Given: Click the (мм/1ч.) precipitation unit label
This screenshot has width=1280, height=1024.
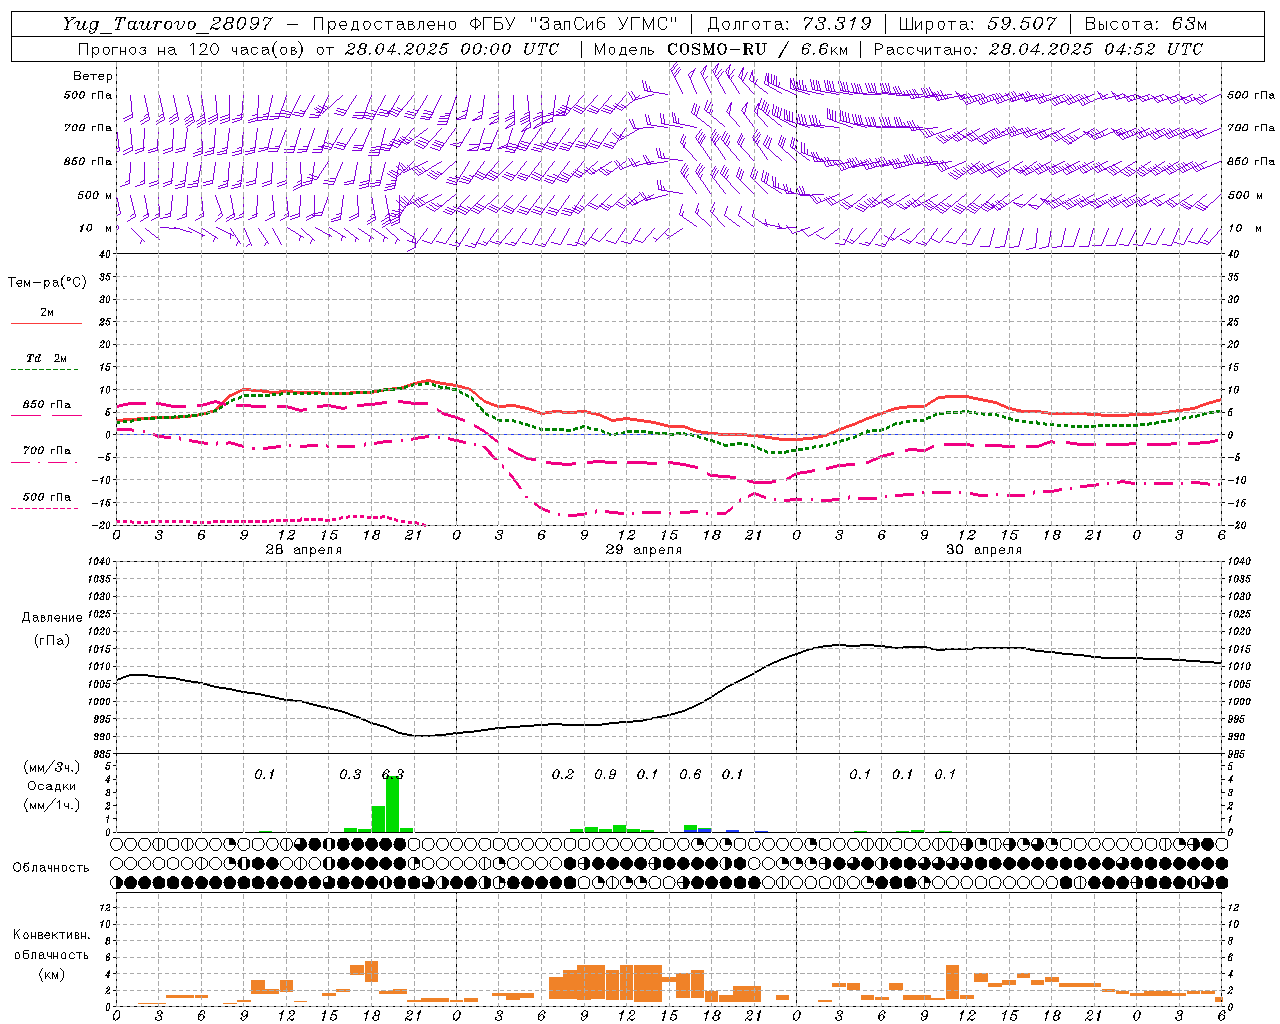Looking at the screenshot, I should coord(52,805).
